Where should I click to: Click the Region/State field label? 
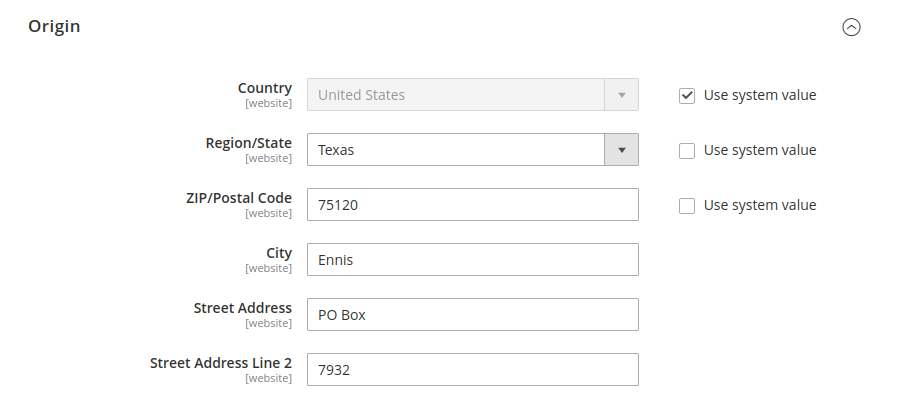pos(249,143)
